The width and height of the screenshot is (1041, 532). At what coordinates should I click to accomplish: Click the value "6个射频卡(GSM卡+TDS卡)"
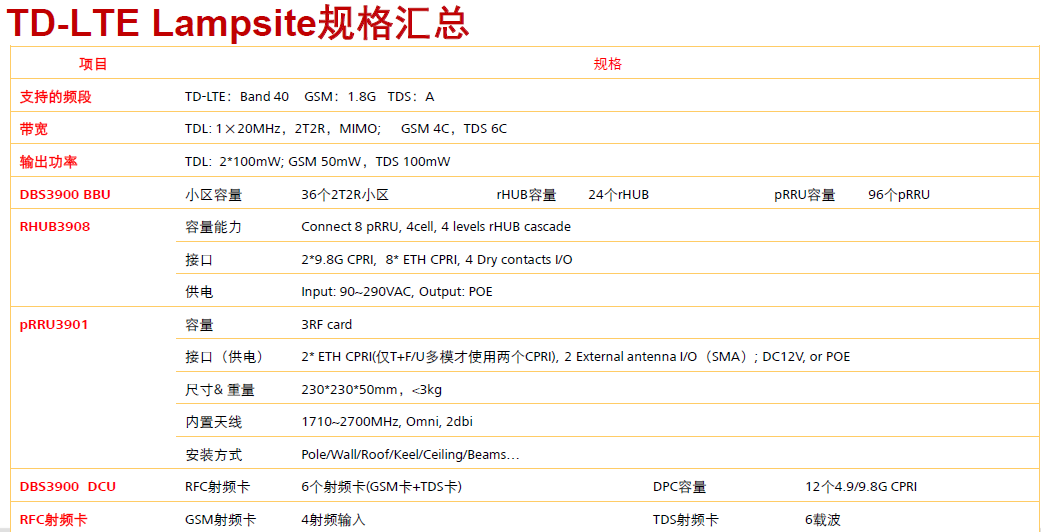tap(382, 488)
